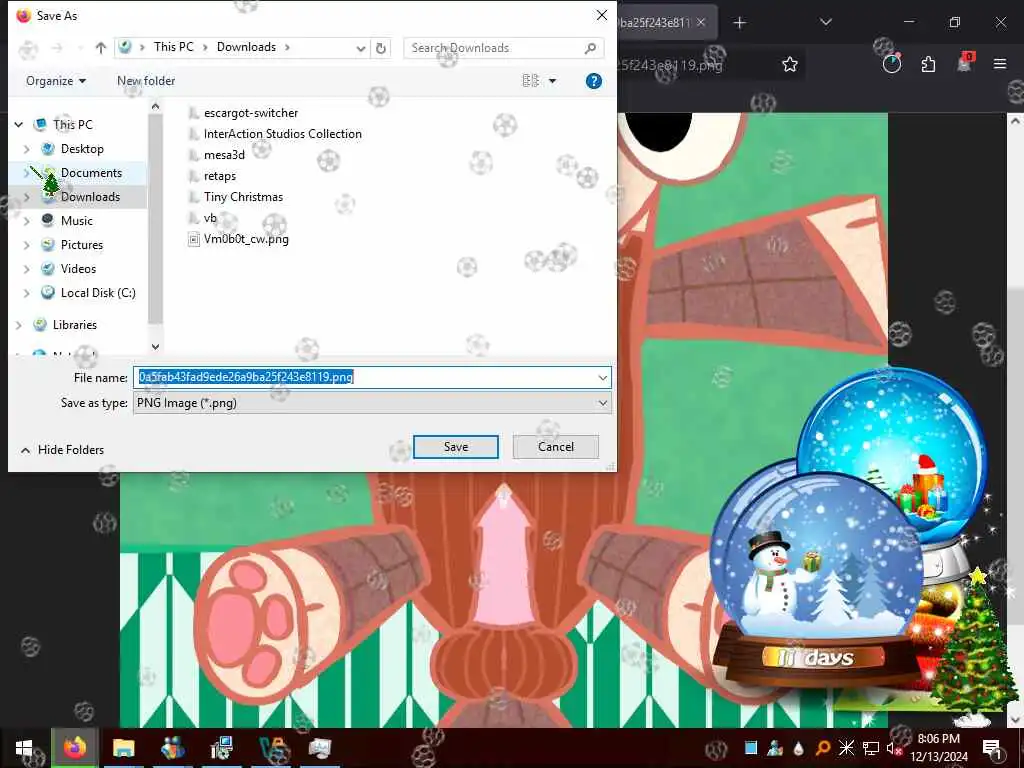Screen dimensions: 1024x768
Task: Click New folder in dialog toolbar
Action: coord(146,81)
